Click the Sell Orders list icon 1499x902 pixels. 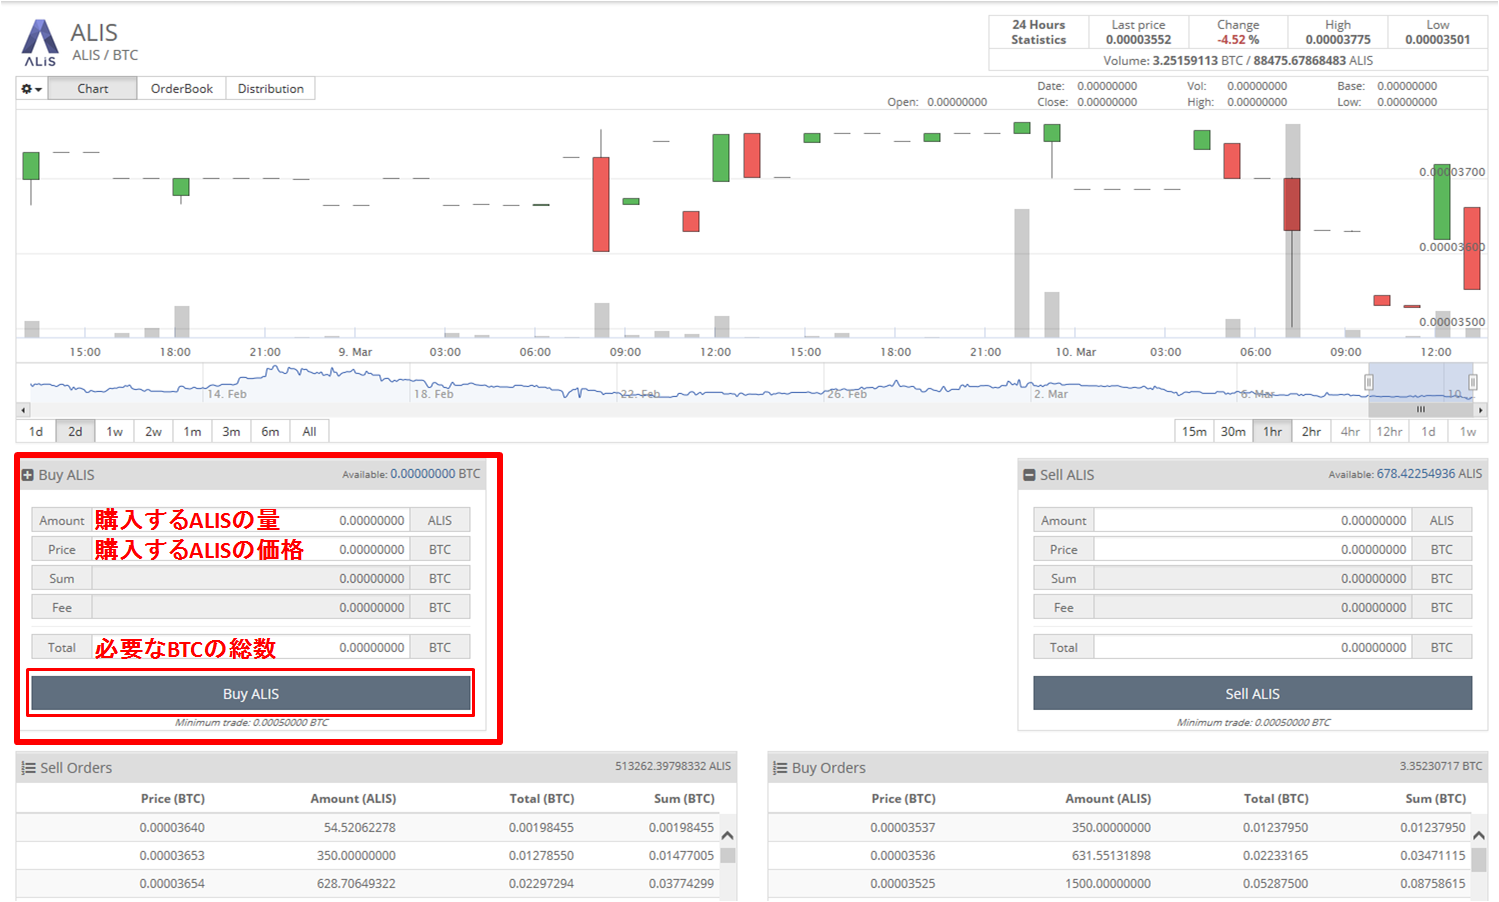pos(28,768)
